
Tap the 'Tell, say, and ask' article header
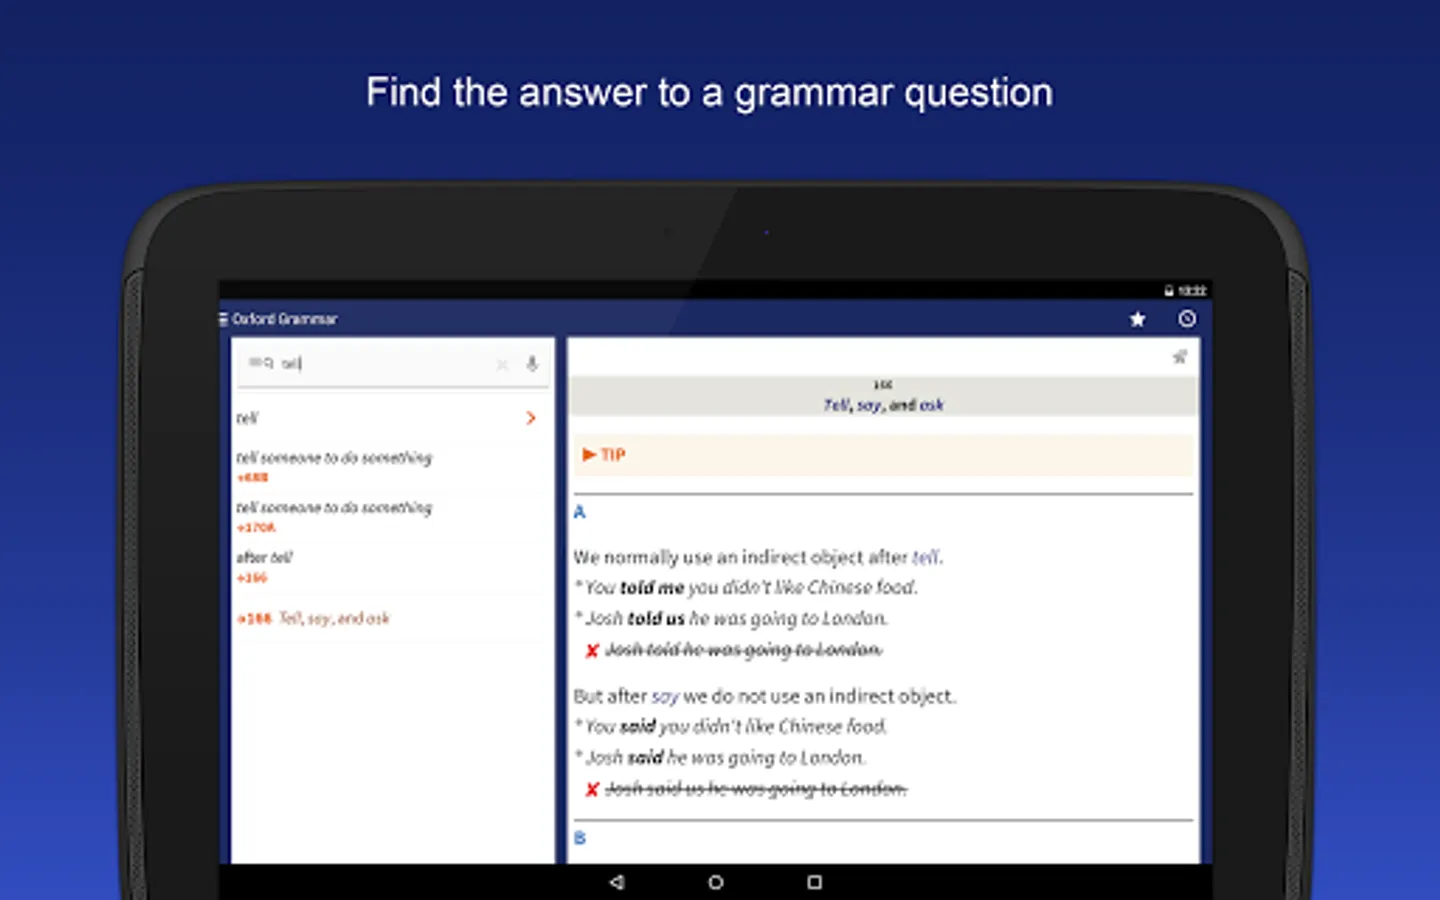pyautogui.click(x=884, y=396)
